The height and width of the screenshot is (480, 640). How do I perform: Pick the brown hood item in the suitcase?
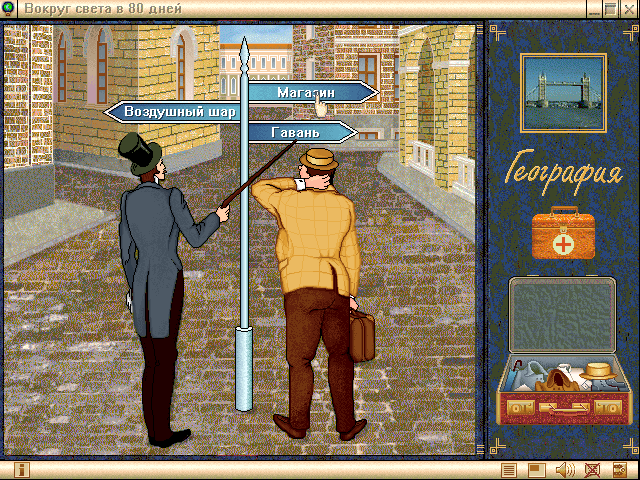click(x=556, y=380)
